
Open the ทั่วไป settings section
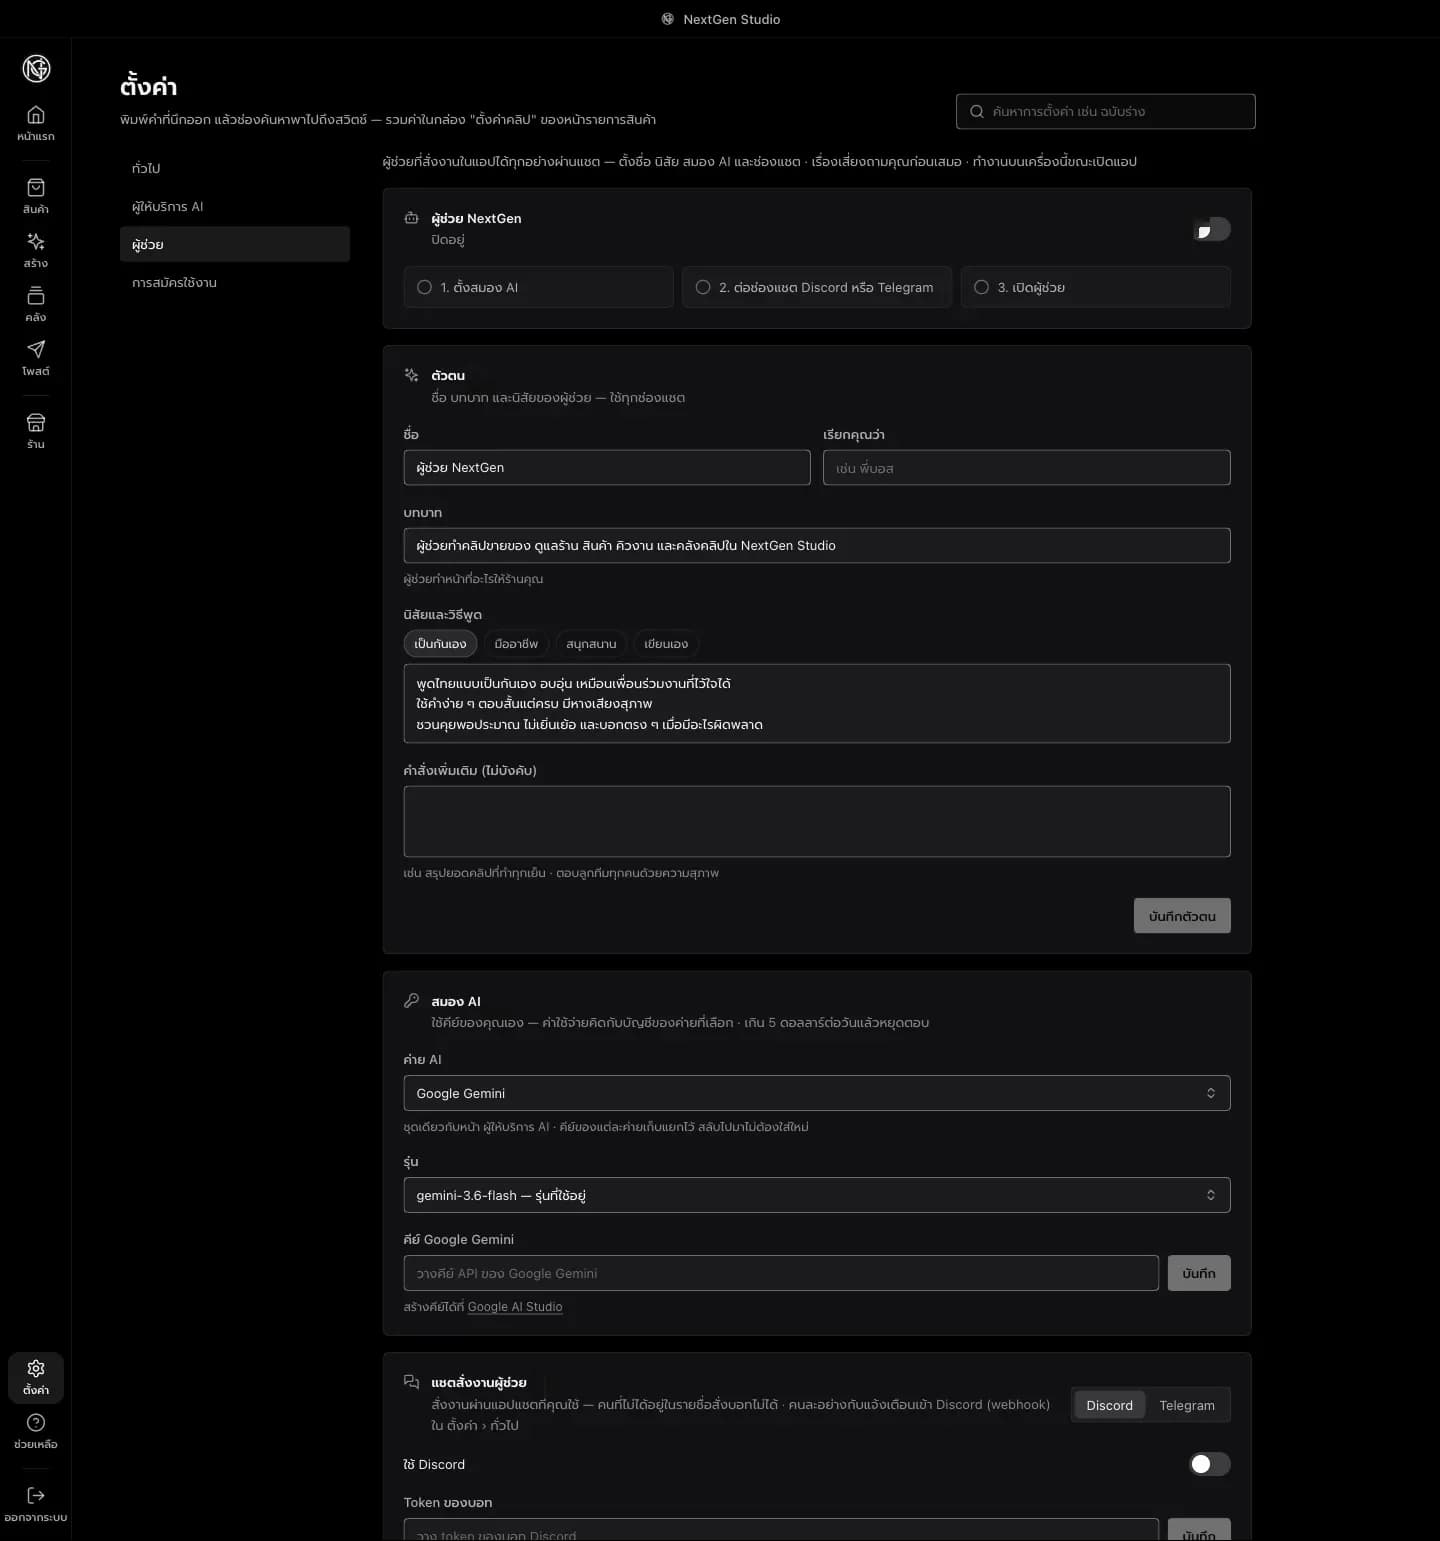[235, 168]
